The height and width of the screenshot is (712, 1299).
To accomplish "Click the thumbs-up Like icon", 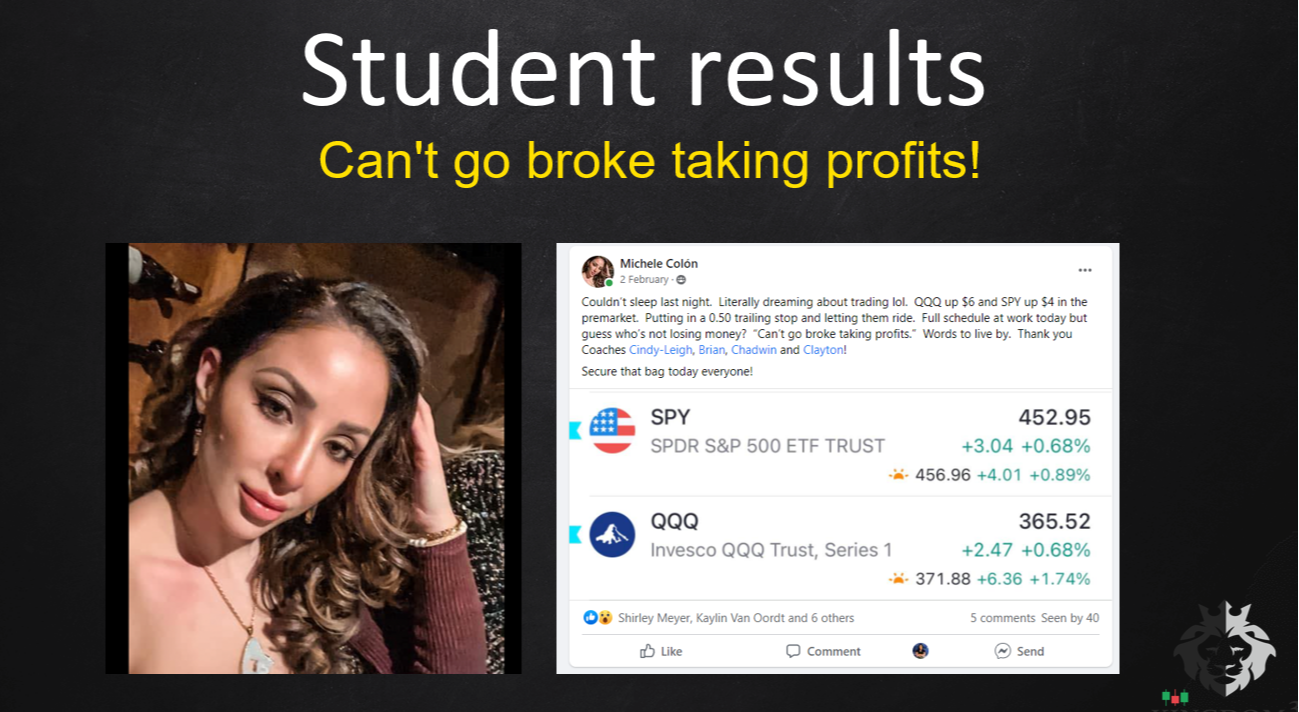I will click(x=647, y=651).
